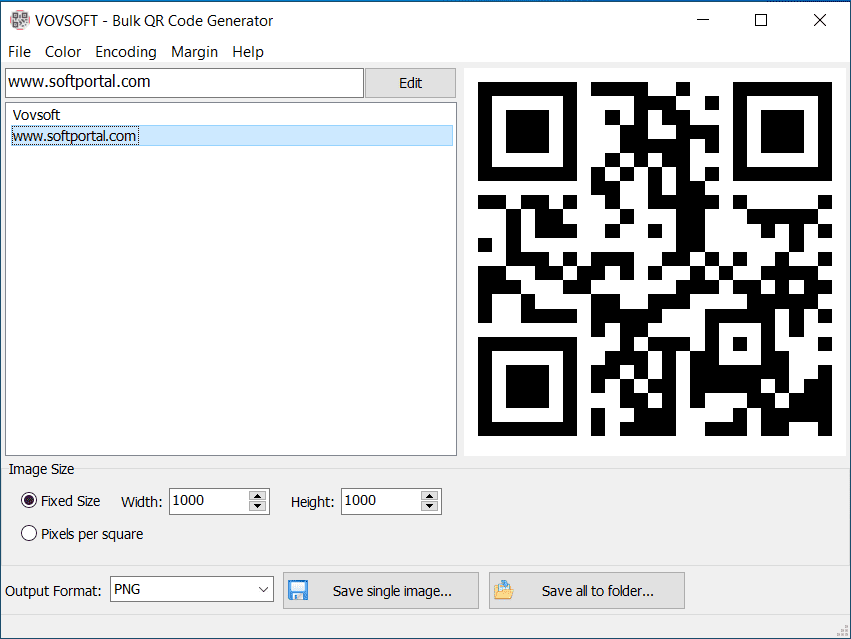The image size is (851, 639).
Task: Click into the Width value field
Action: coord(209,501)
